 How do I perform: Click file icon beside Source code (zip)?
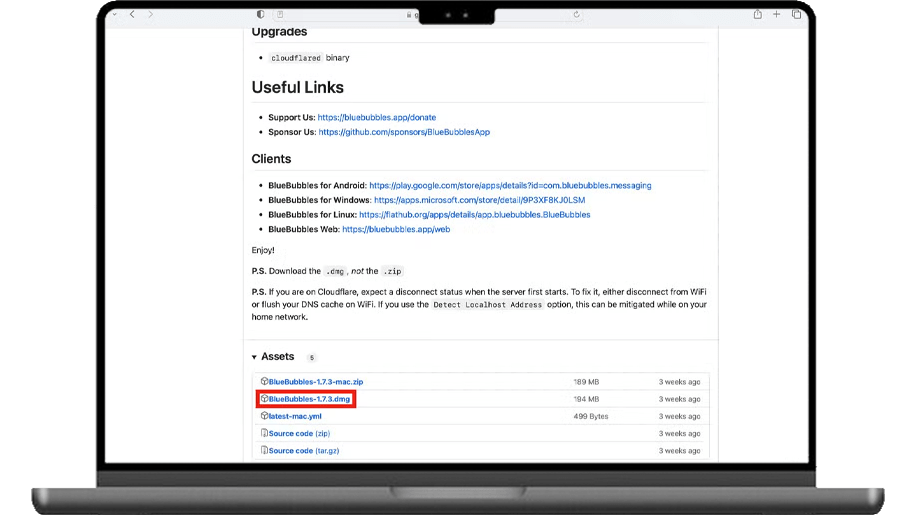(x=264, y=433)
